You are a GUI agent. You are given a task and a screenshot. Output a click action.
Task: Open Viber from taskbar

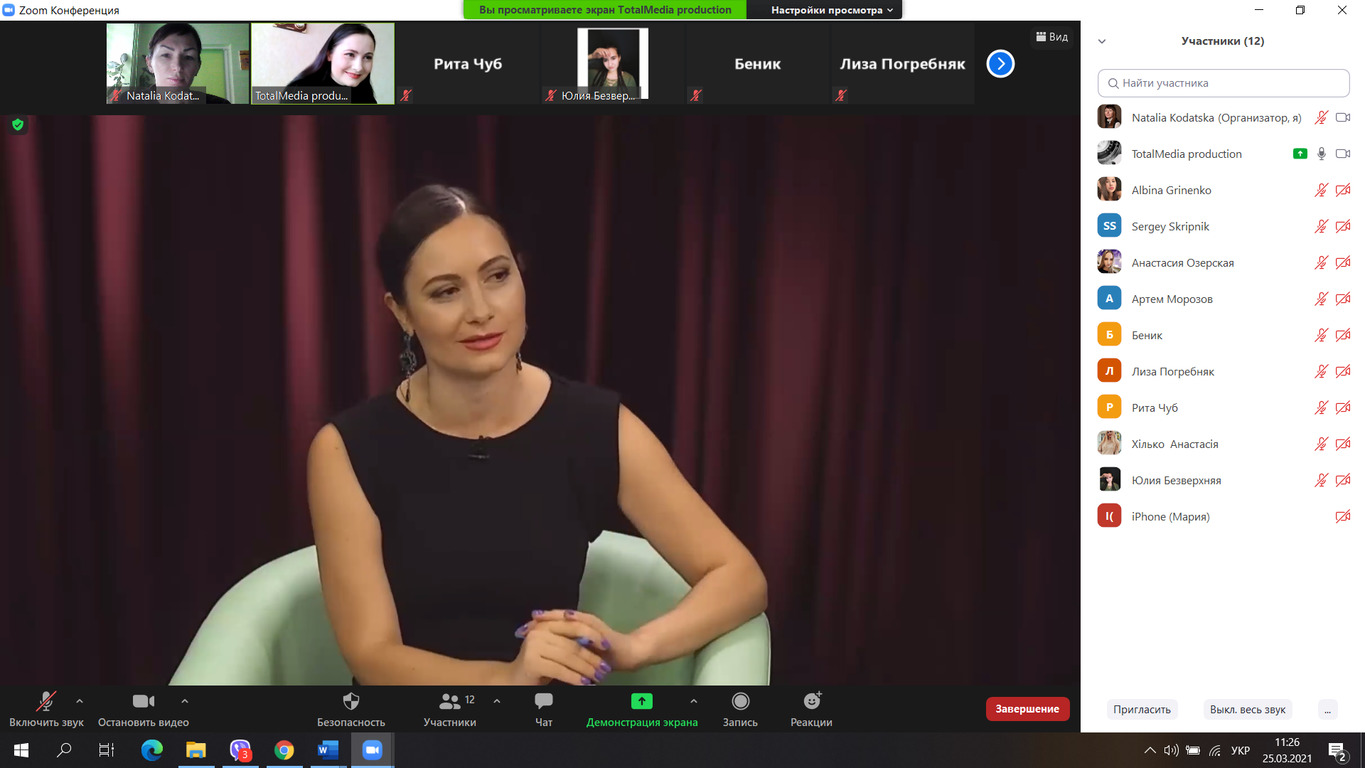click(240, 750)
